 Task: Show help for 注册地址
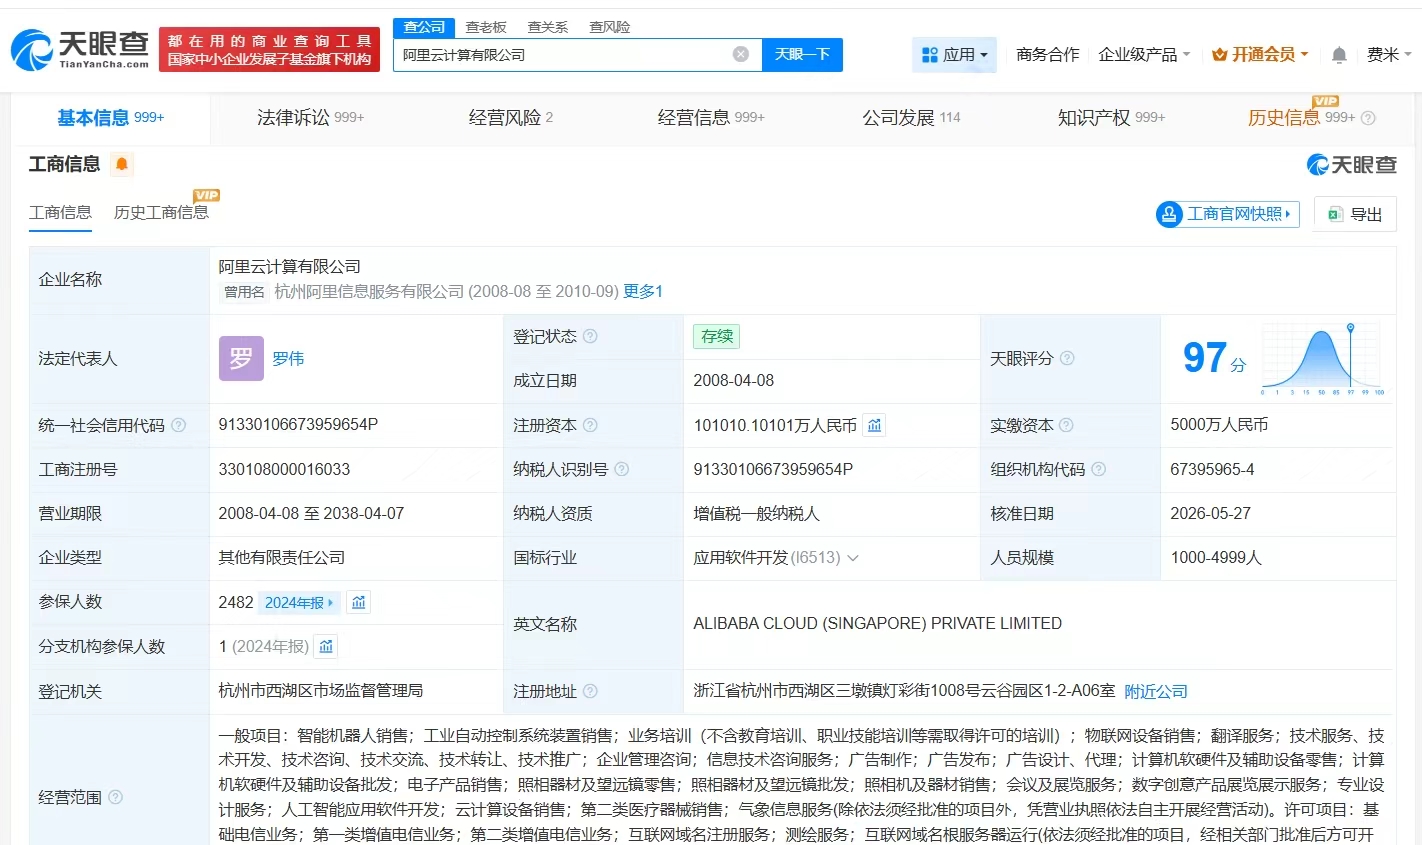[x=590, y=691]
